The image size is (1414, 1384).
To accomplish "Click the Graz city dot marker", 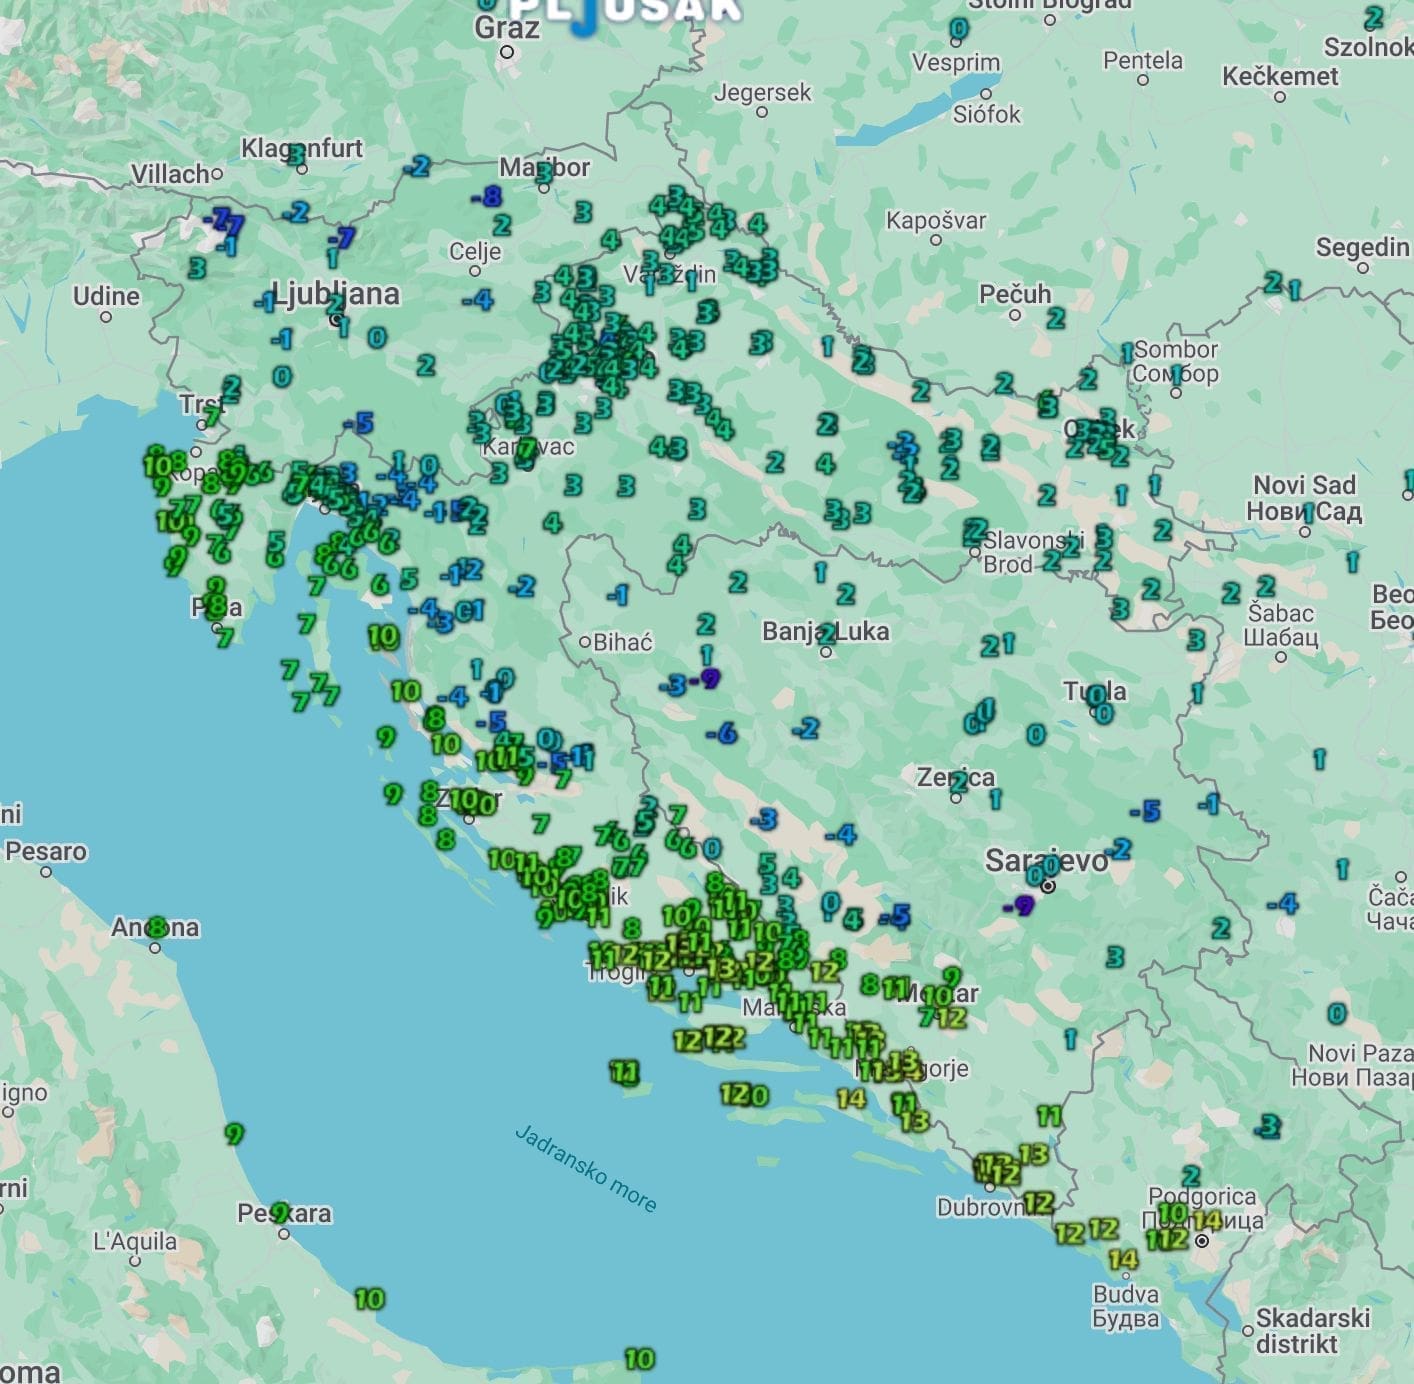I will pos(507,52).
